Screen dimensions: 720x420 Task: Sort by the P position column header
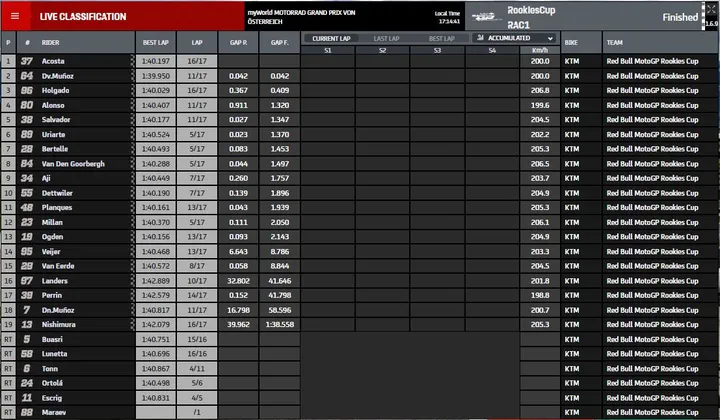click(x=8, y=43)
